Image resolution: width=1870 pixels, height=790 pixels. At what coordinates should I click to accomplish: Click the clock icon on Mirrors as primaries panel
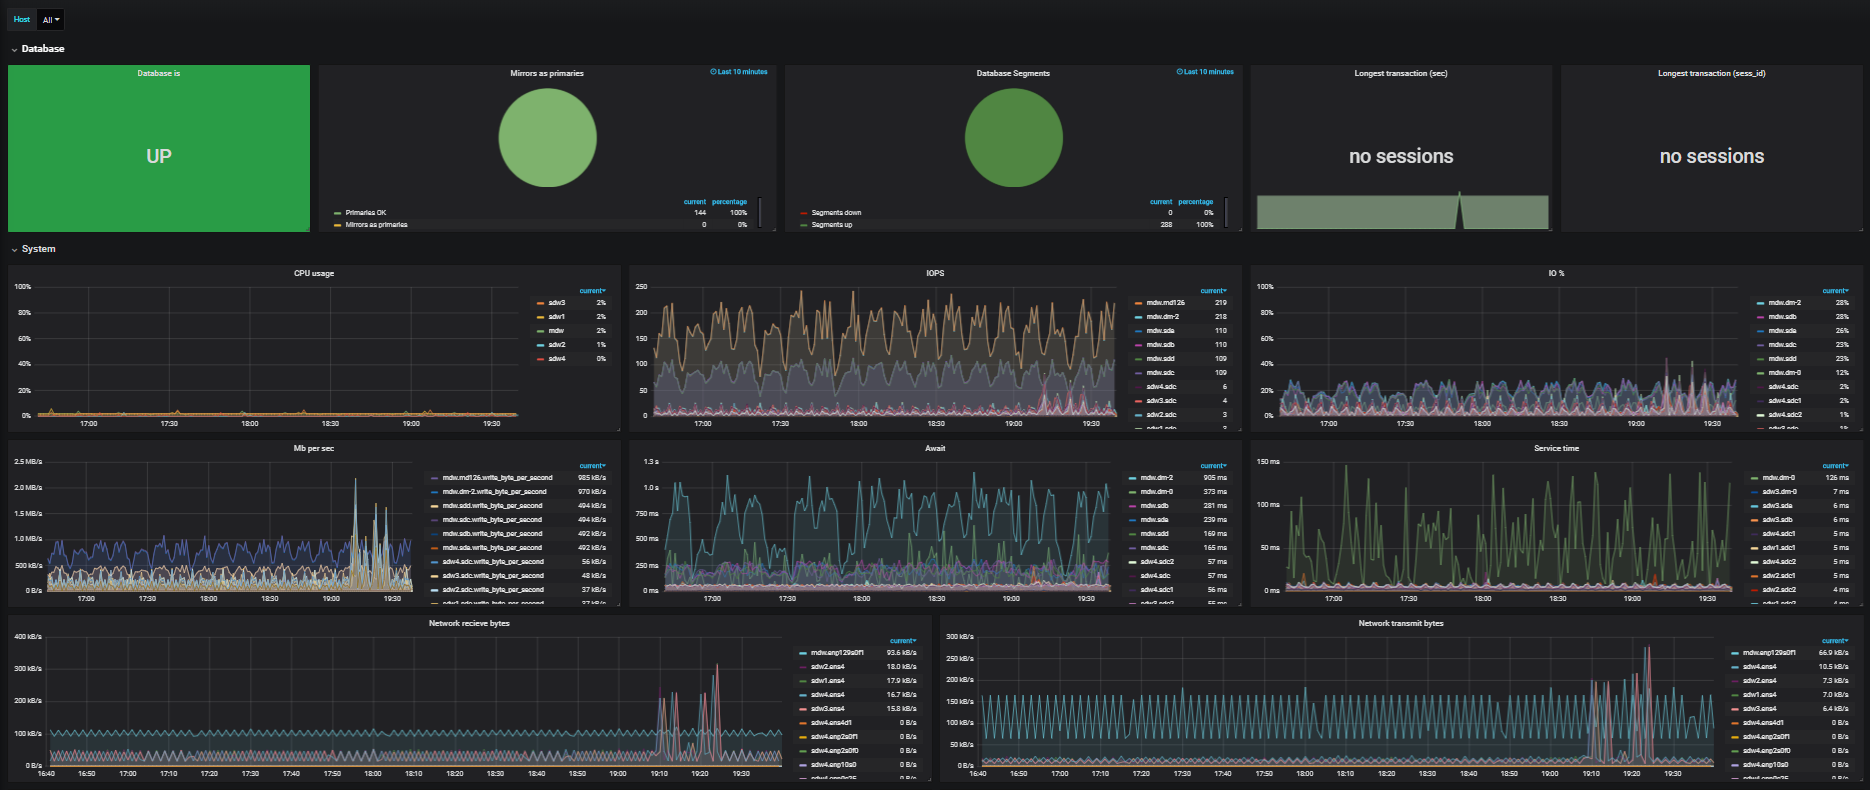(x=713, y=72)
